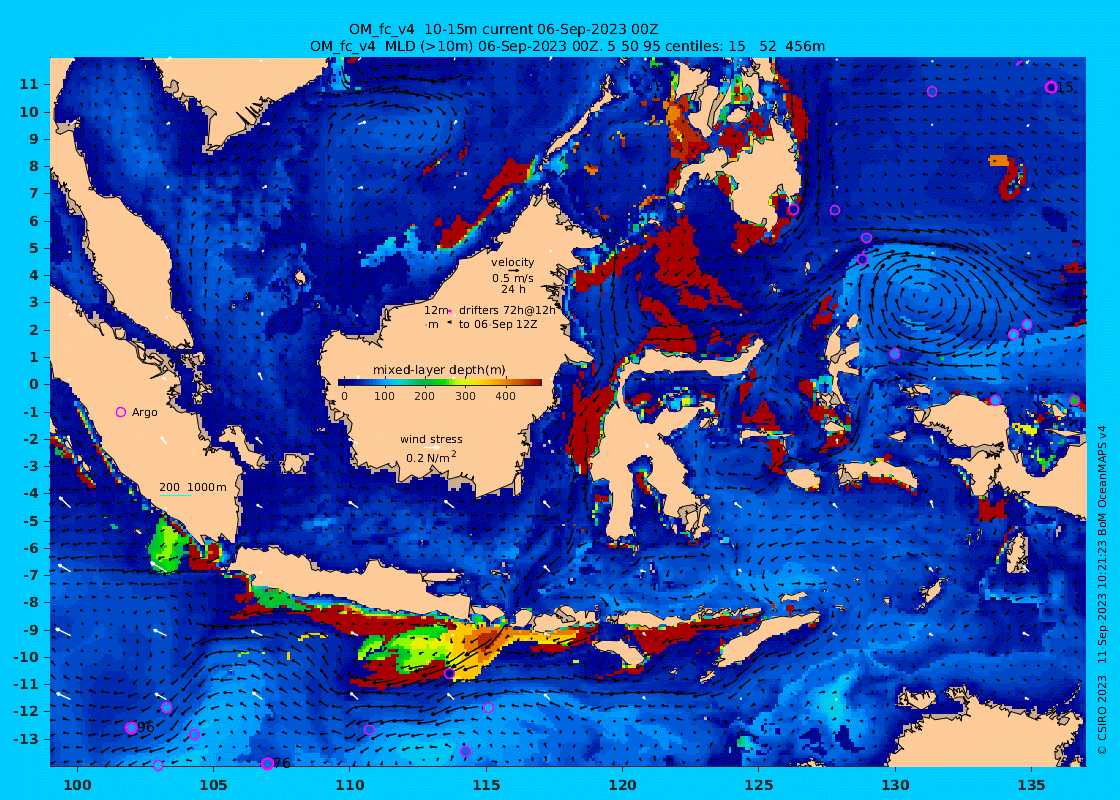Click the '200' tick on the color bar
Viewport: 1120px width, 800px height.
pos(424,396)
